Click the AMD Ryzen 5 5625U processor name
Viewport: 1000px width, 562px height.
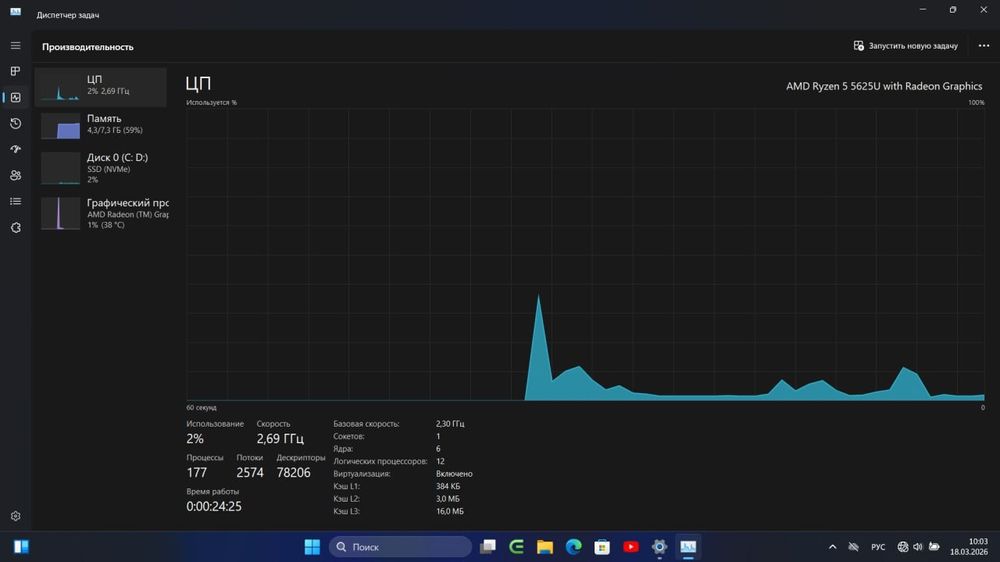[x=884, y=86]
